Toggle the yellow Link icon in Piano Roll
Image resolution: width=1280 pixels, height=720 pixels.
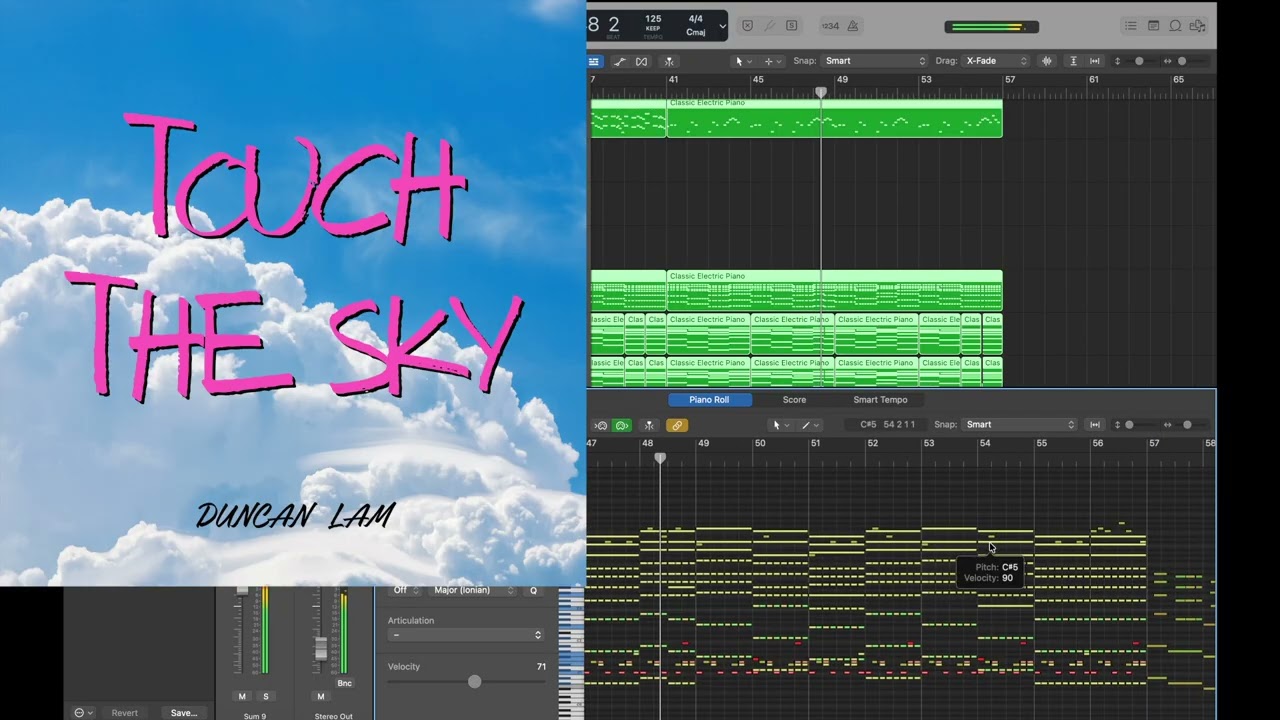tap(677, 425)
